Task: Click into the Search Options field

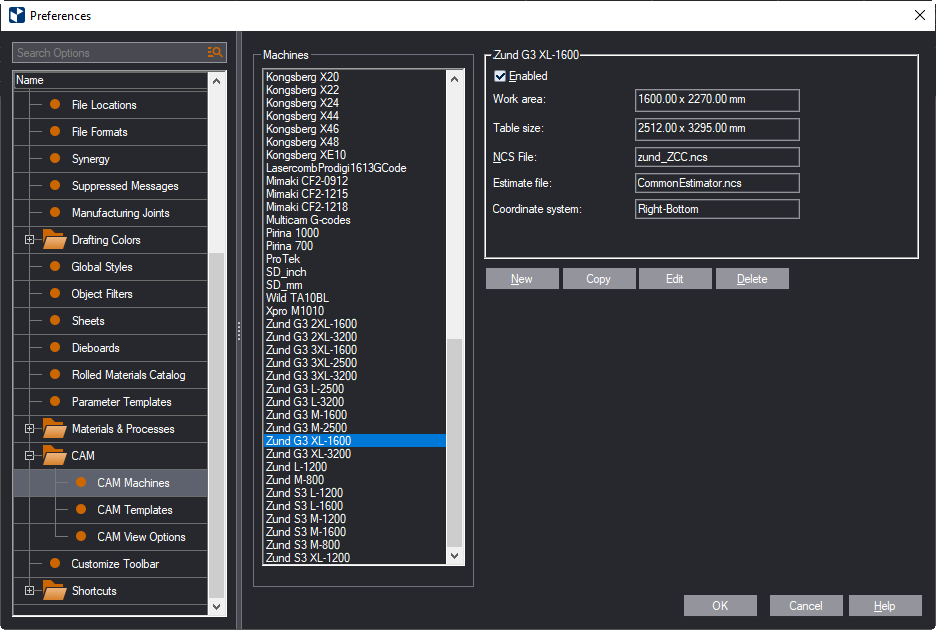Action: (x=108, y=53)
